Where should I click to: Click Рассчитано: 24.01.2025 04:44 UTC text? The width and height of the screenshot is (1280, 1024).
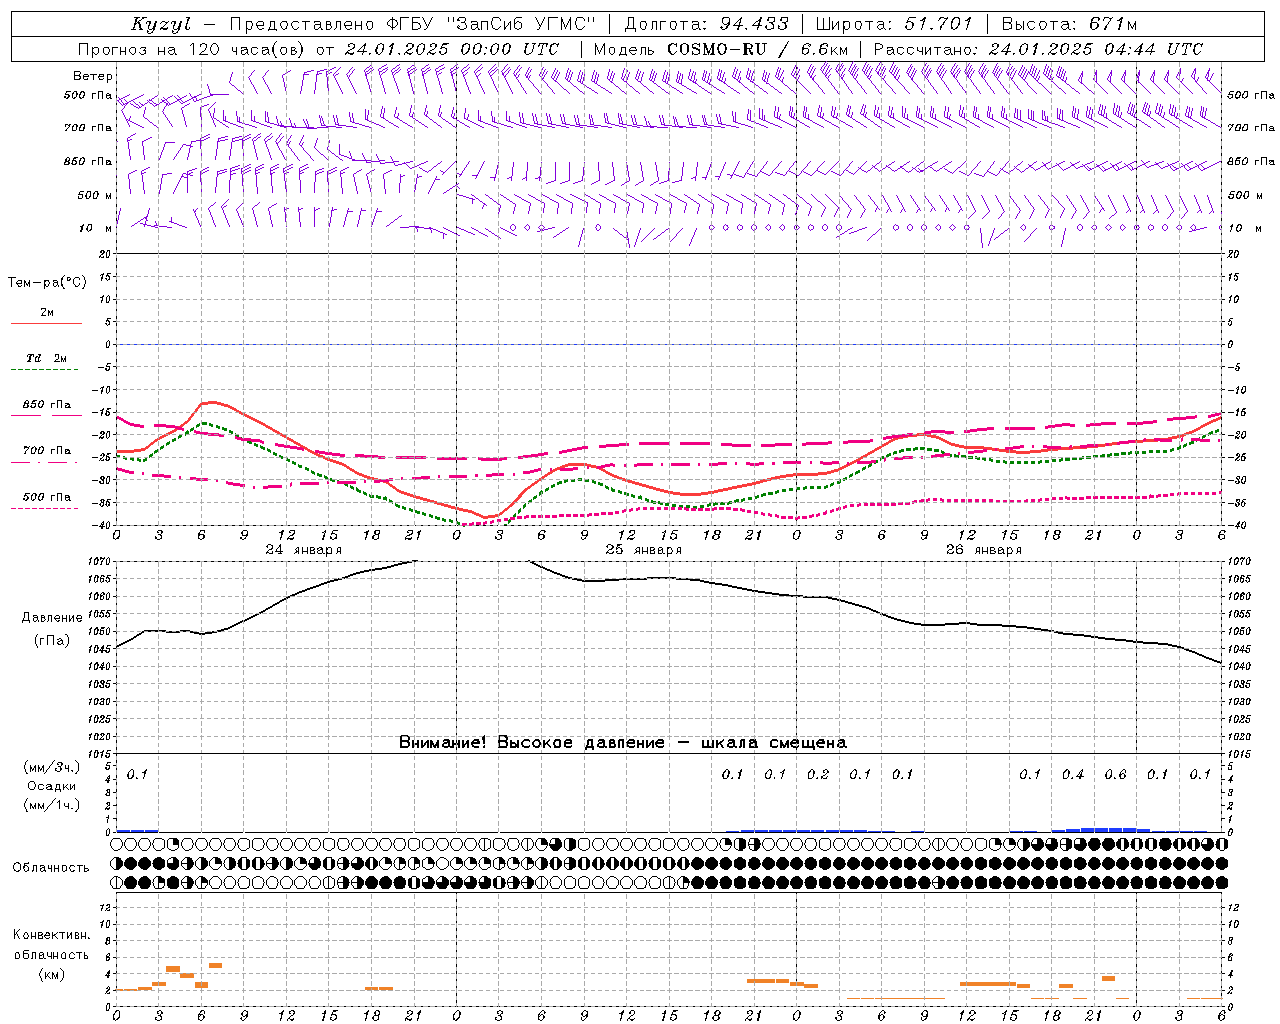(1038, 49)
